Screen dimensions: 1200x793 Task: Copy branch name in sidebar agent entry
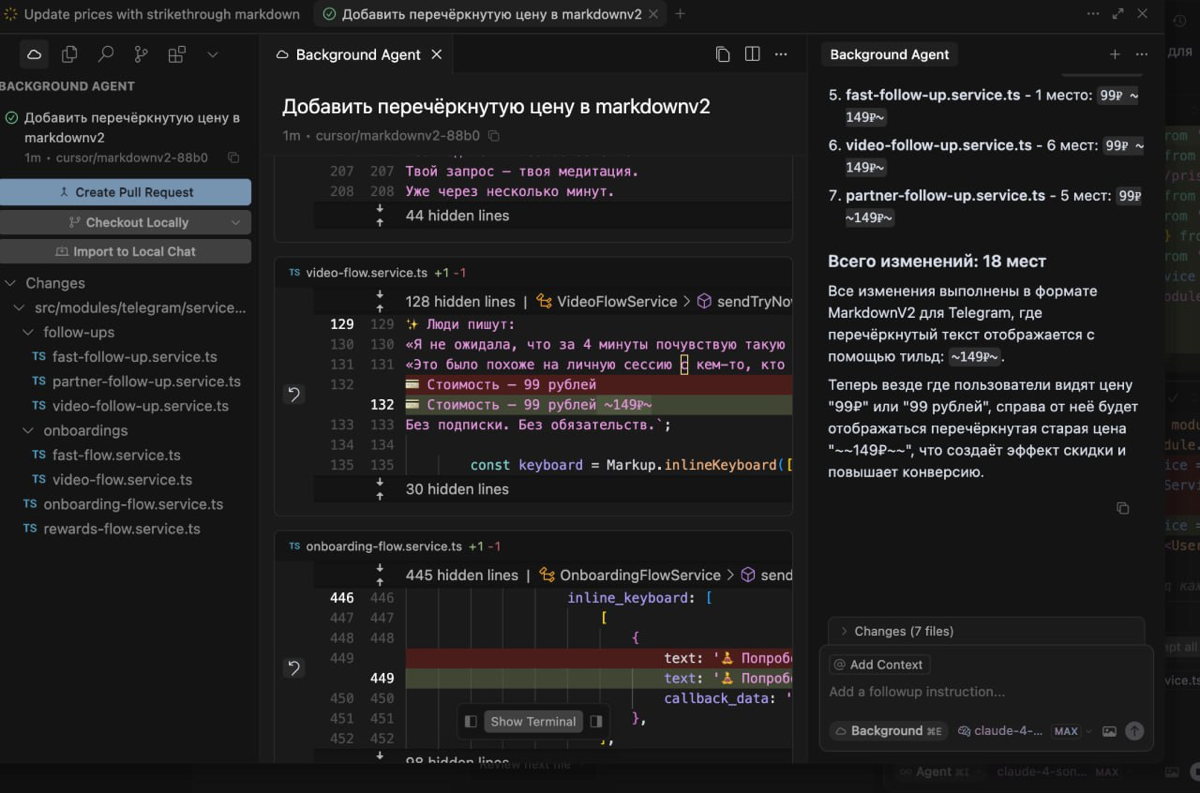pyautogui.click(x=233, y=157)
